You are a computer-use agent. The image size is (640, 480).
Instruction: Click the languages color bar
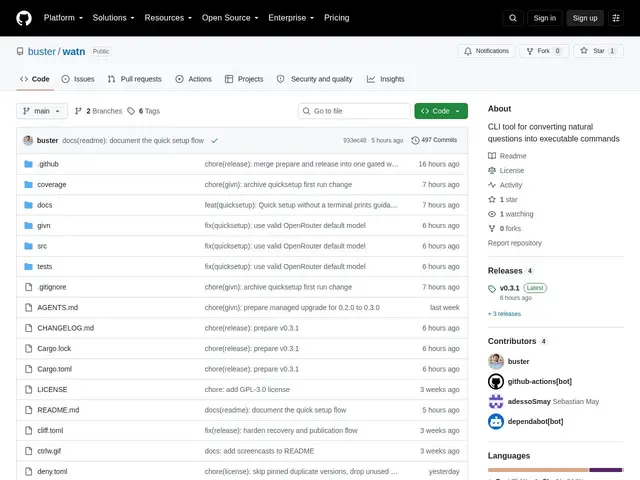tap(556, 470)
